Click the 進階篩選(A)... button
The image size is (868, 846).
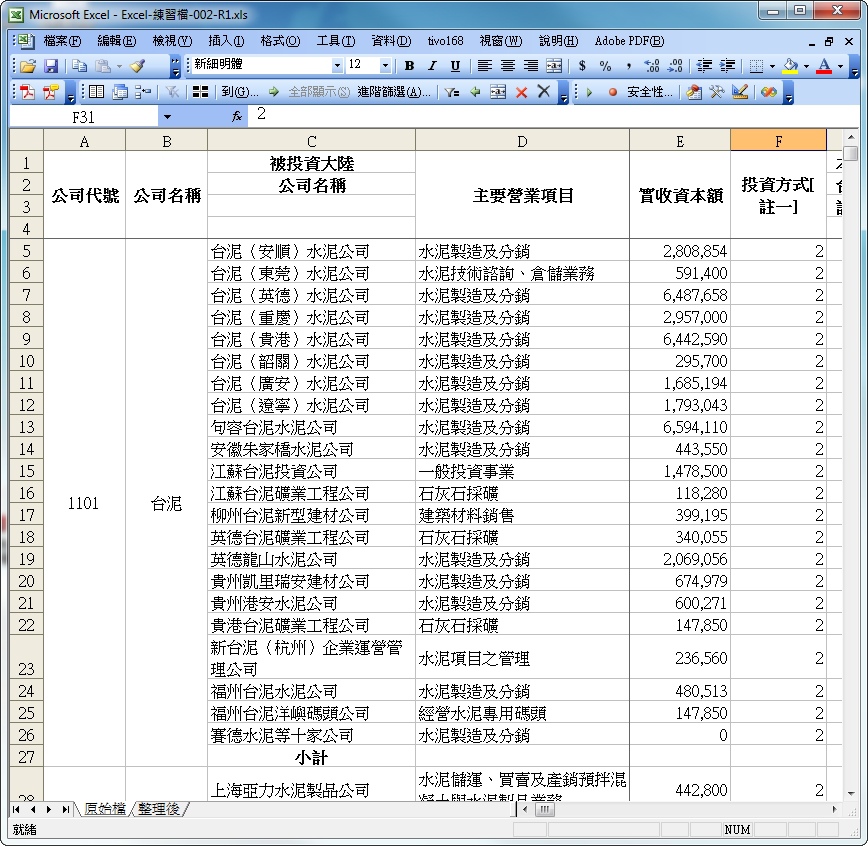[x=394, y=92]
